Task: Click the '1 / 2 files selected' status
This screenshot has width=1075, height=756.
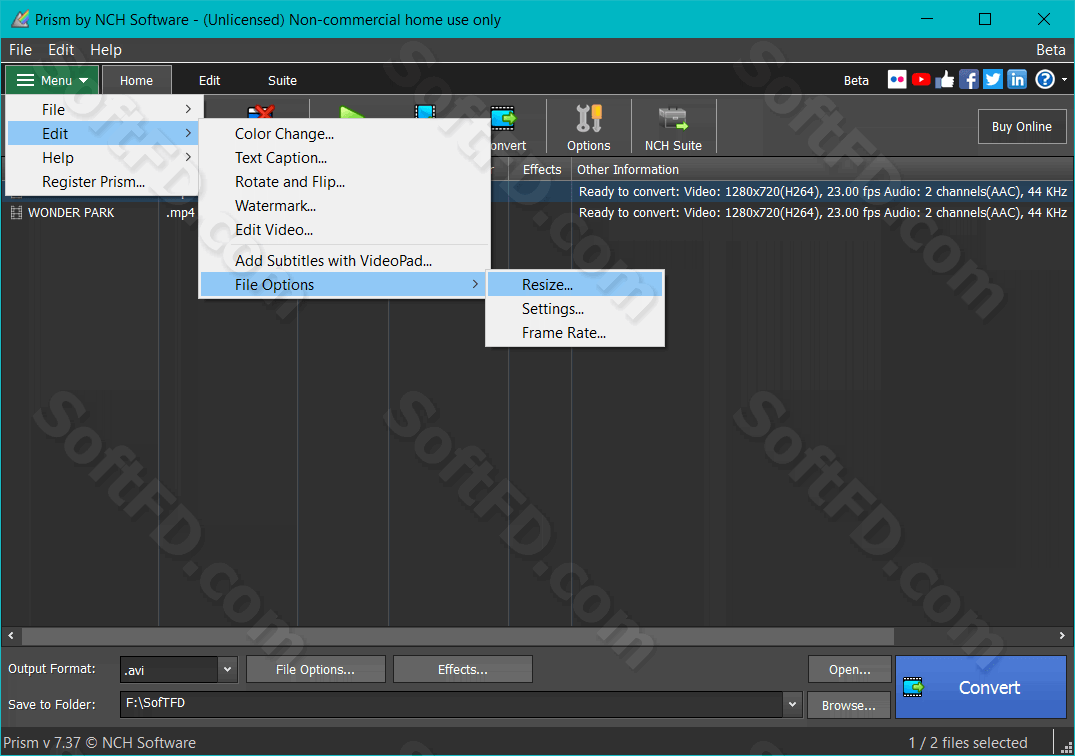Action: pos(968,742)
